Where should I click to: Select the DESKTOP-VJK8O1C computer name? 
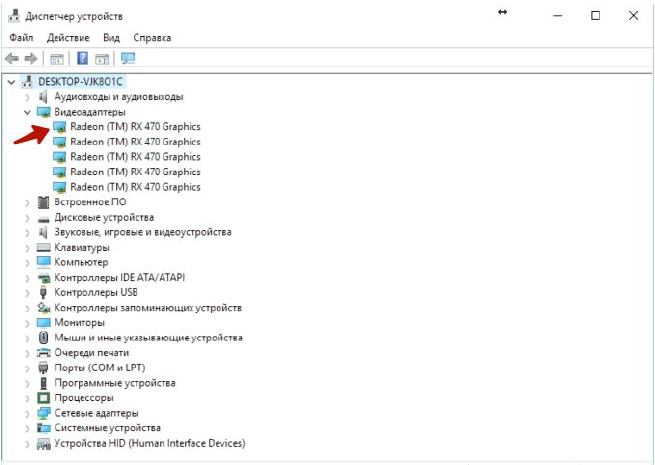(x=81, y=81)
